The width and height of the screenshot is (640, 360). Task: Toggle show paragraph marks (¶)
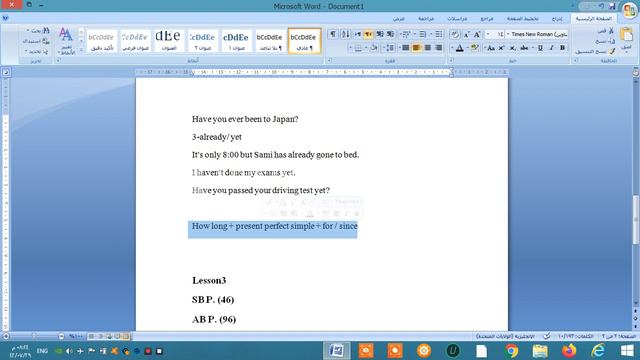(x=333, y=34)
